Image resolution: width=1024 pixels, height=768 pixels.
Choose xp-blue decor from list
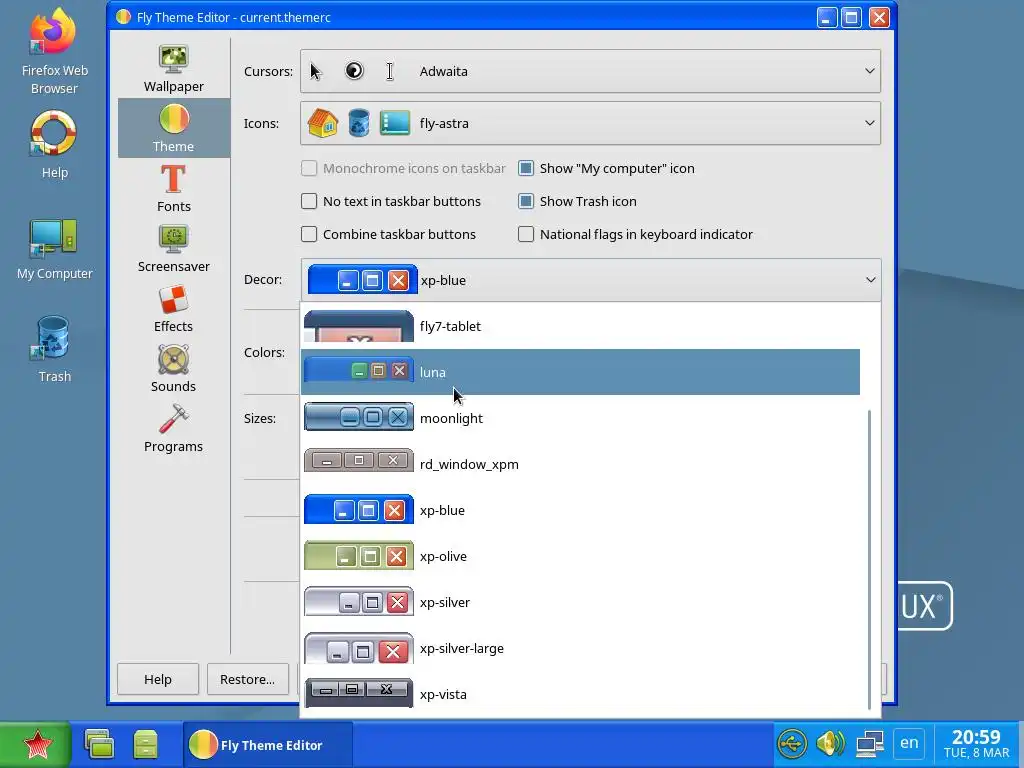click(580, 510)
